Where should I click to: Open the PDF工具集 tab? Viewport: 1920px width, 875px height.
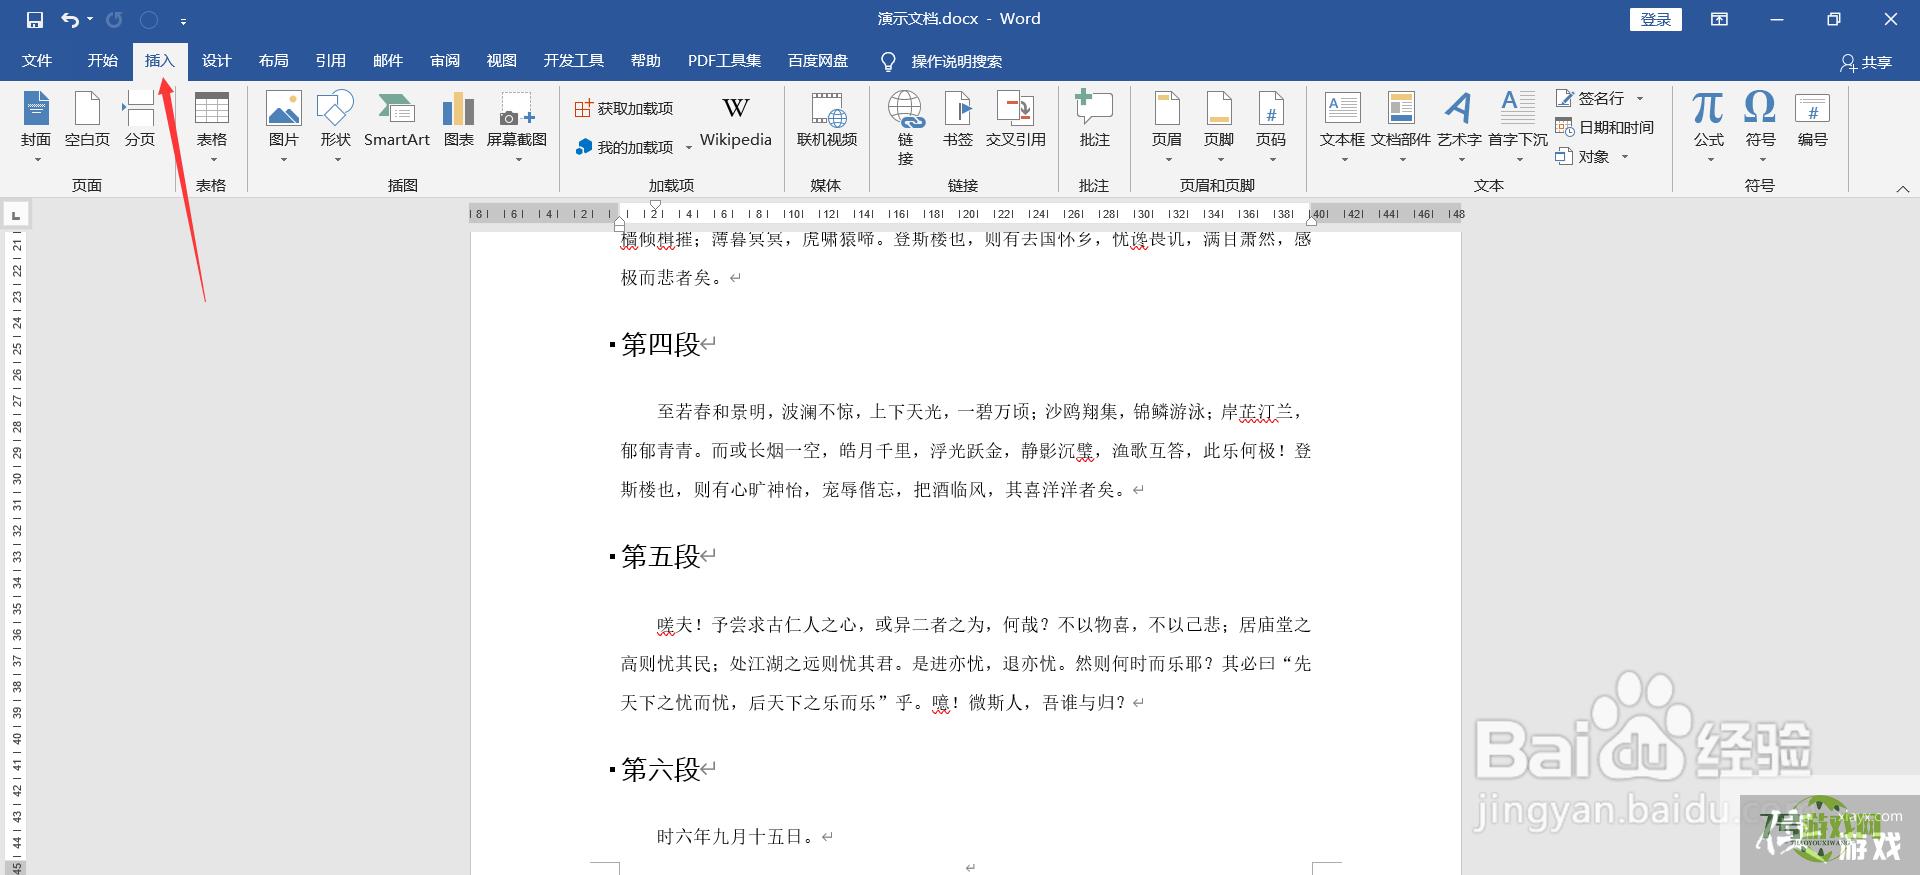coord(724,61)
